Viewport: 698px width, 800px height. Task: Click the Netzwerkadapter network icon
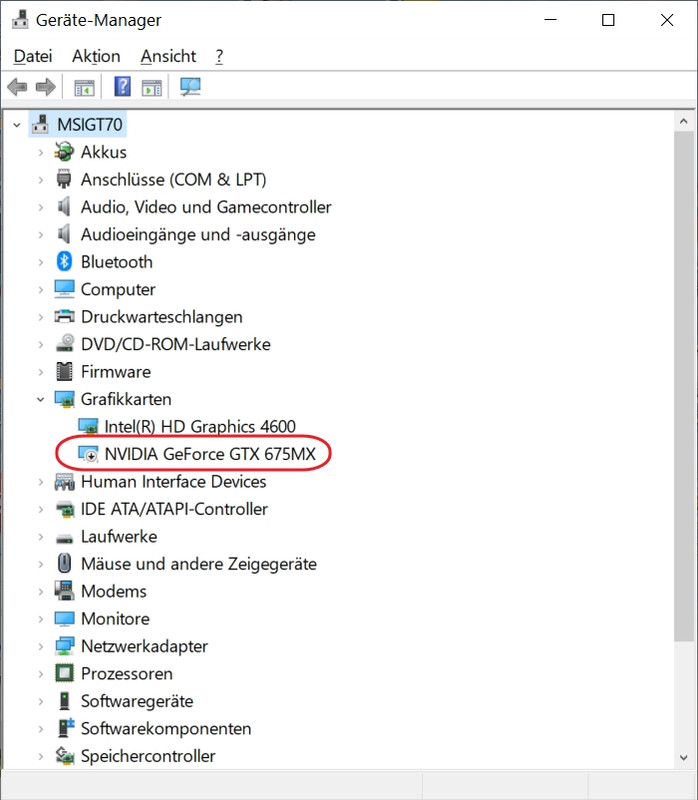[x=64, y=646]
